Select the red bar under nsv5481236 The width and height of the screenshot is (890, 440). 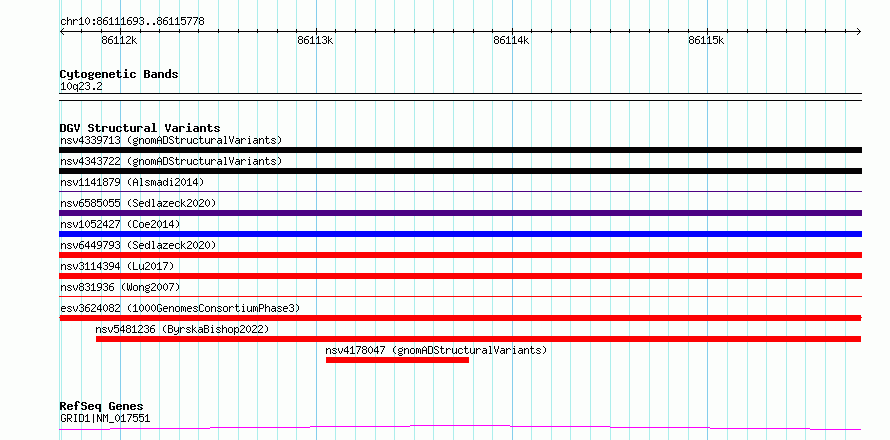click(x=478, y=339)
